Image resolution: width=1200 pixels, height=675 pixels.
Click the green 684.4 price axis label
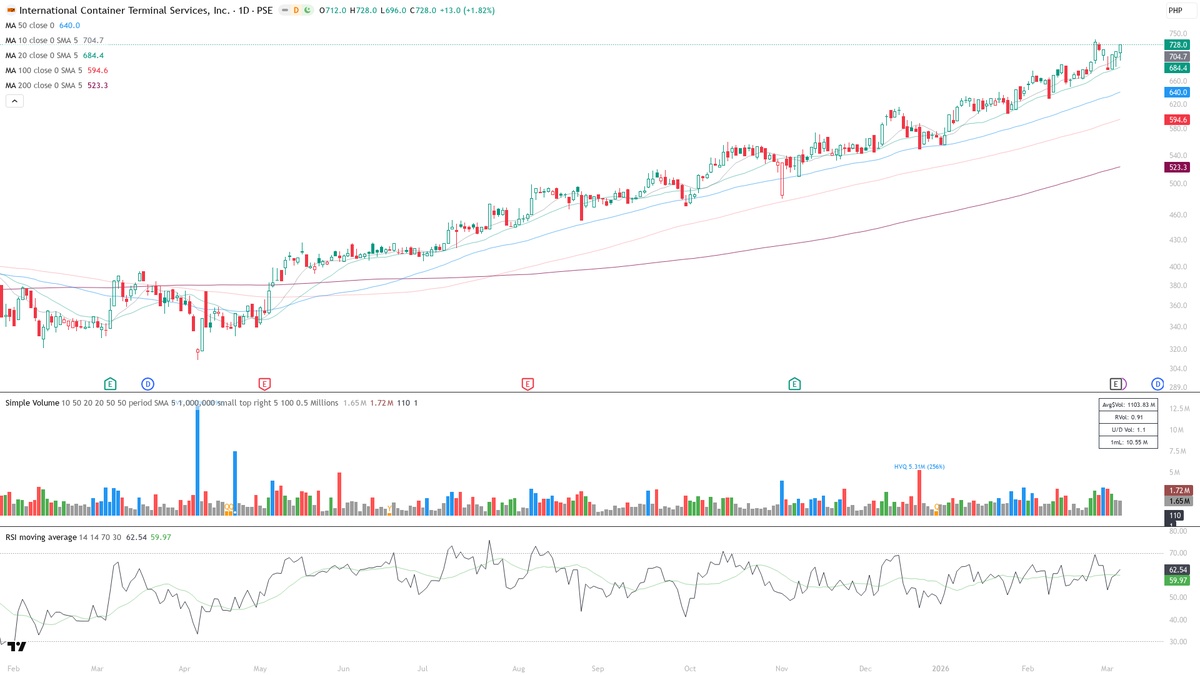(x=1177, y=68)
